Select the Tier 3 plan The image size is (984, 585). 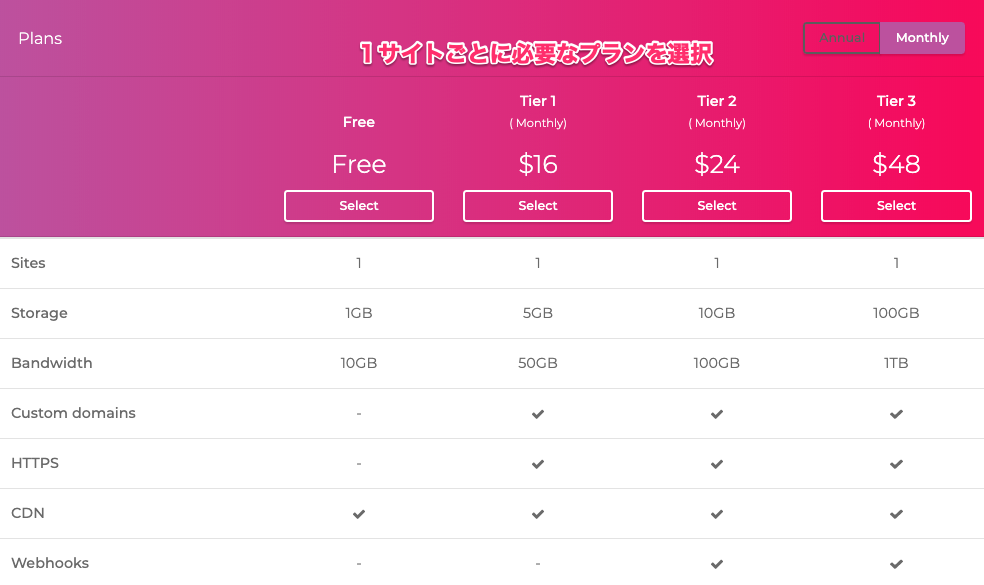tap(896, 206)
